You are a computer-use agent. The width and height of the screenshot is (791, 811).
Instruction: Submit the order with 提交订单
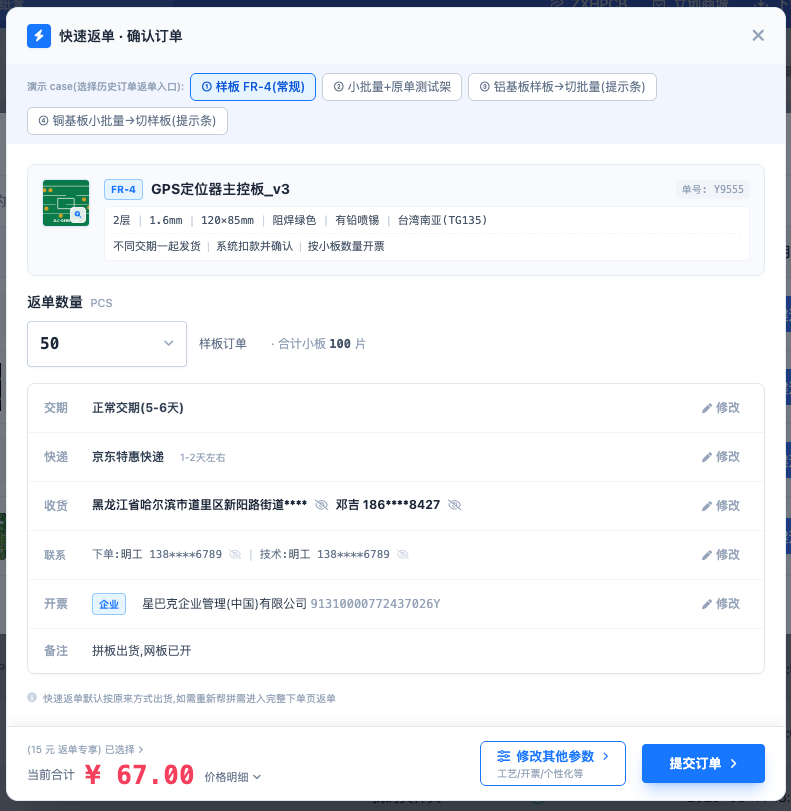coord(703,763)
